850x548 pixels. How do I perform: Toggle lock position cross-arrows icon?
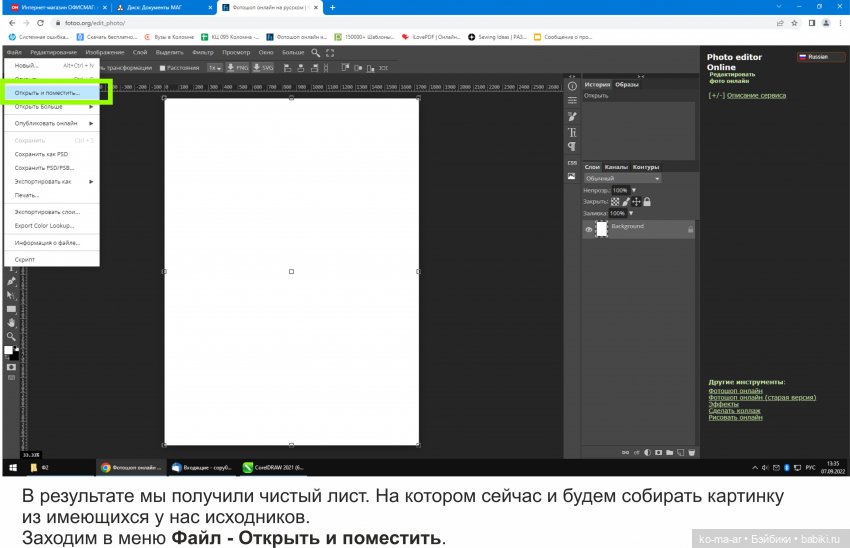(636, 202)
